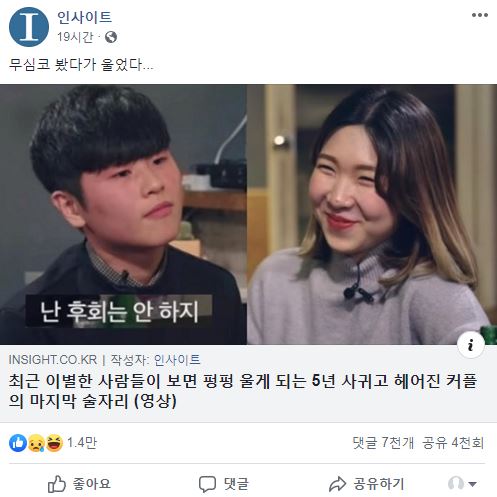The width and height of the screenshot is (497, 497).
Task: Click the thumbs-up 좋아요 icon
Action: [57, 484]
